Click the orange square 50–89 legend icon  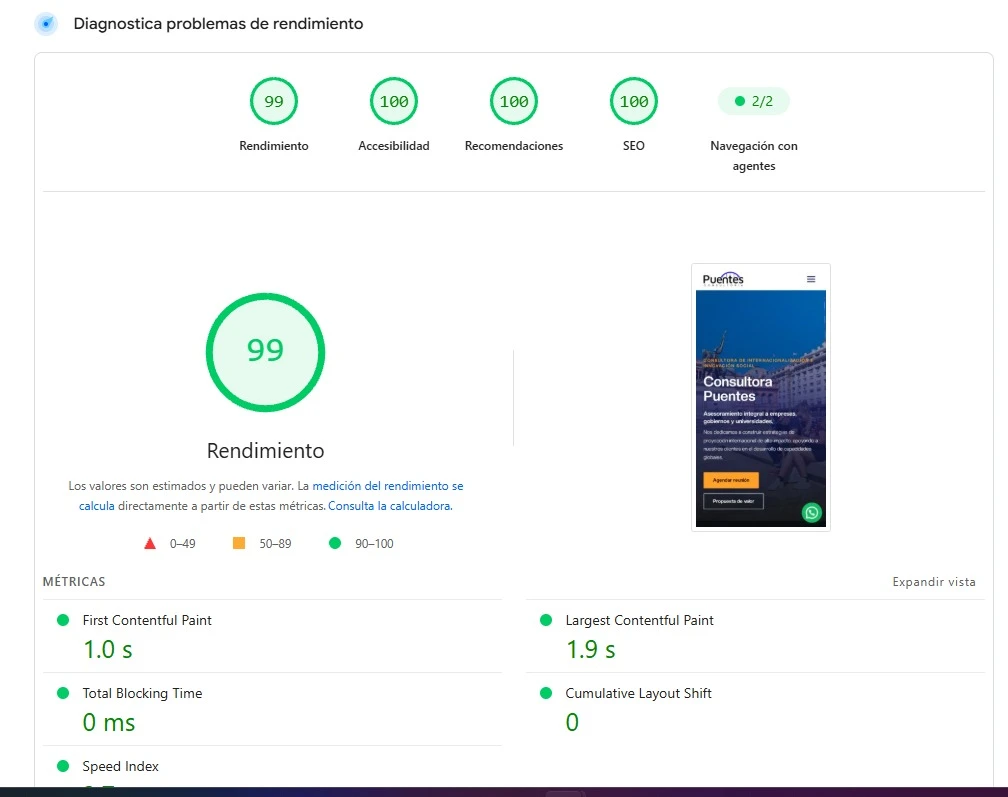(238, 543)
